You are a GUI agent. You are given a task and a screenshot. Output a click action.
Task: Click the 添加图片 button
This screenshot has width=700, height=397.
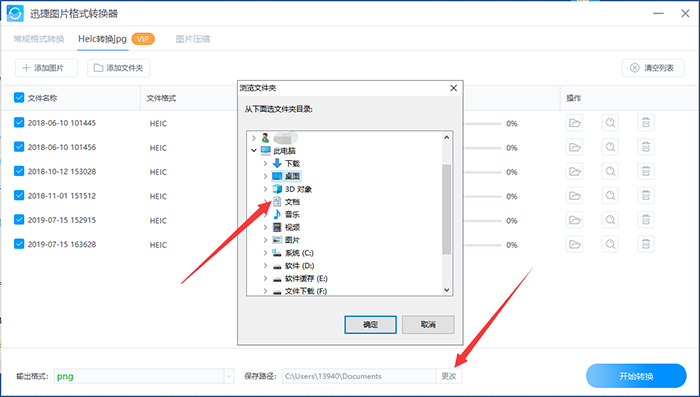[x=46, y=68]
